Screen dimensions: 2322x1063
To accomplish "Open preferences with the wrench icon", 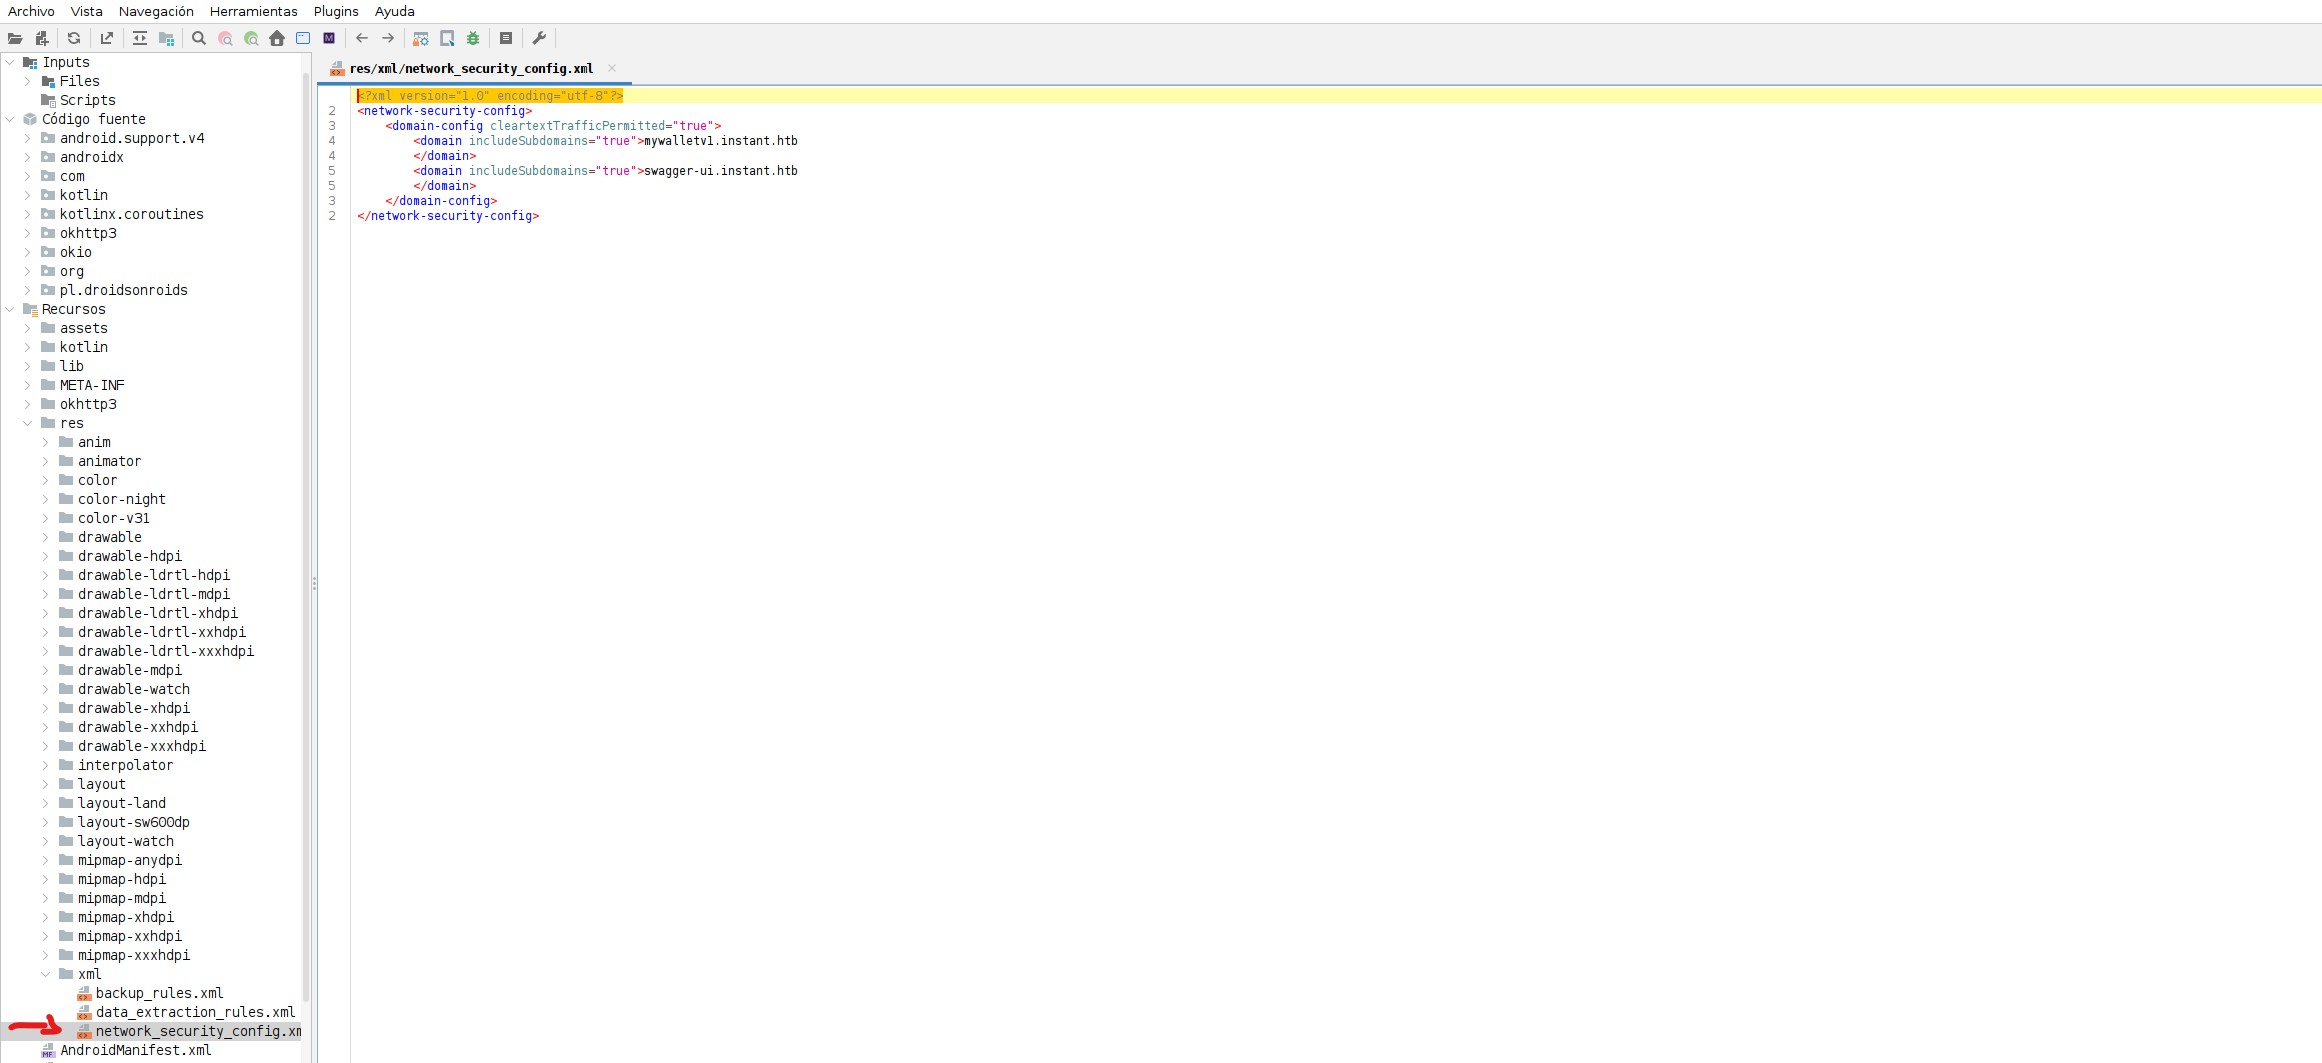I will (x=539, y=39).
